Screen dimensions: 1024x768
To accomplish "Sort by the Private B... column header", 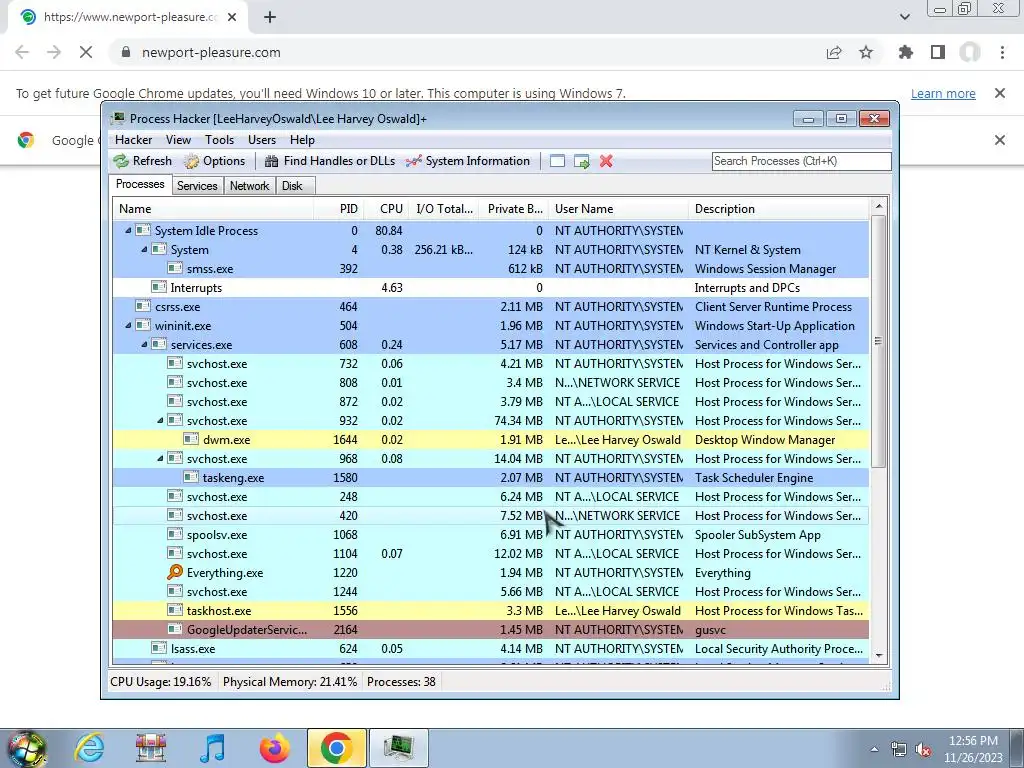I will click(x=513, y=209).
